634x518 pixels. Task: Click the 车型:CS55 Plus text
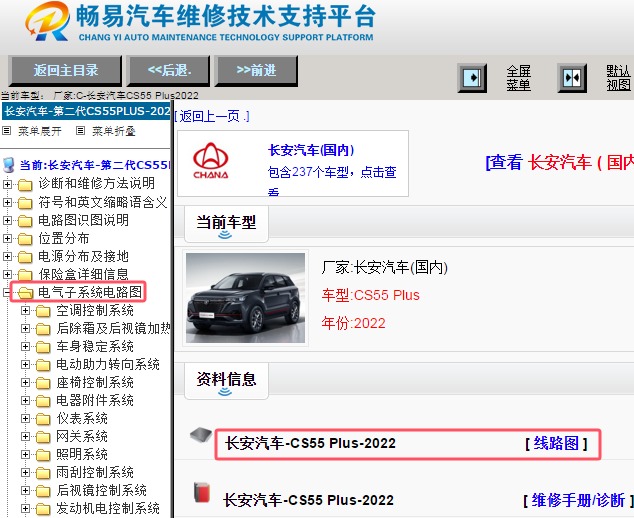pyautogui.click(x=370, y=295)
